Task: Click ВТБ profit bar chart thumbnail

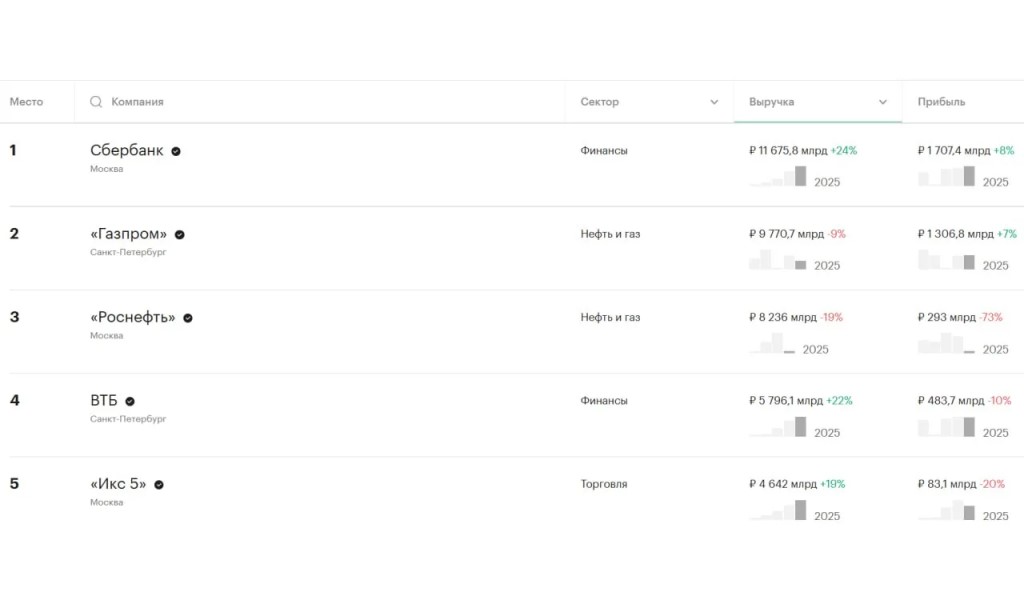Action: 946,427
